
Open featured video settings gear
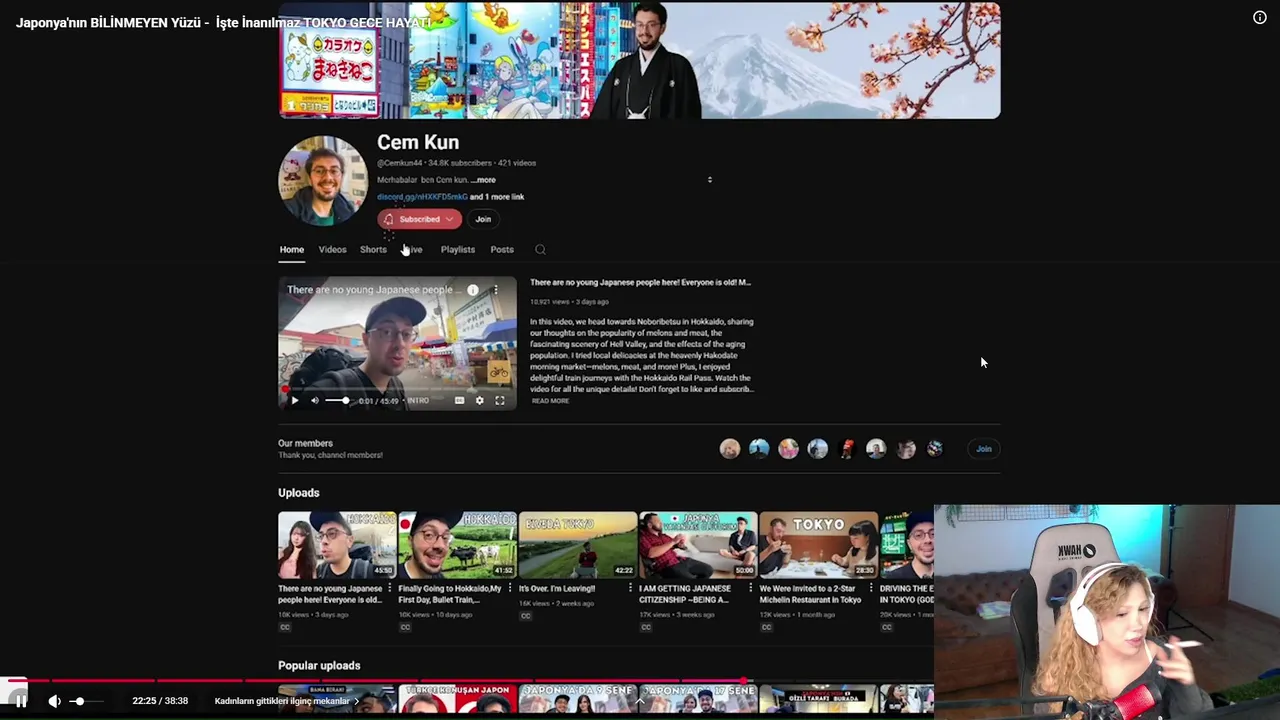[x=479, y=401]
